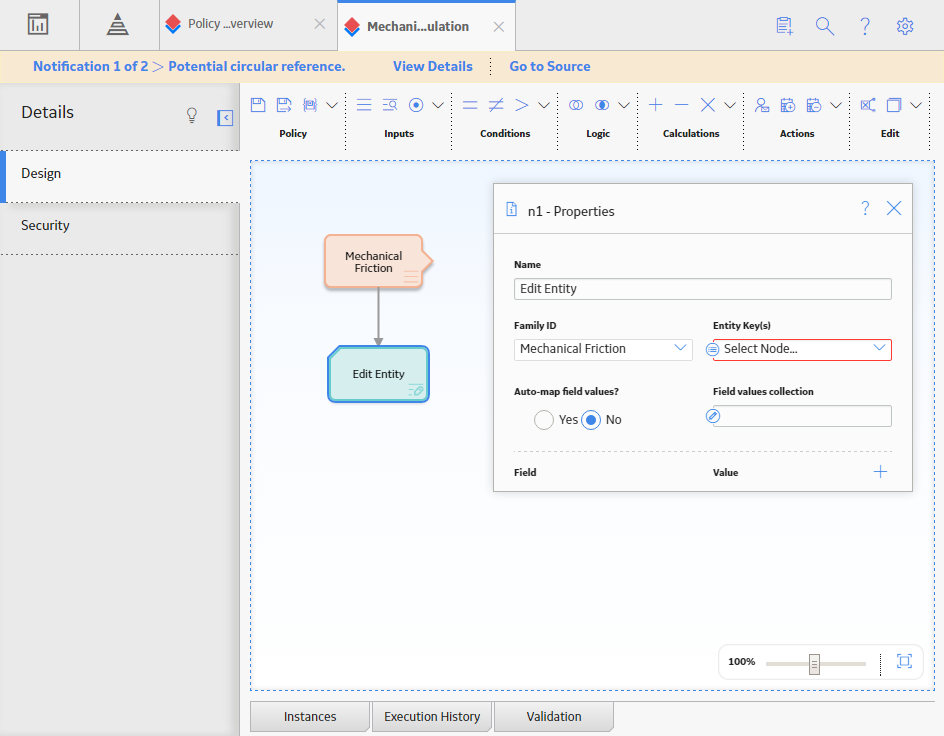
Task: Insert a Multiply calculation node
Action: click(x=707, y=105)
